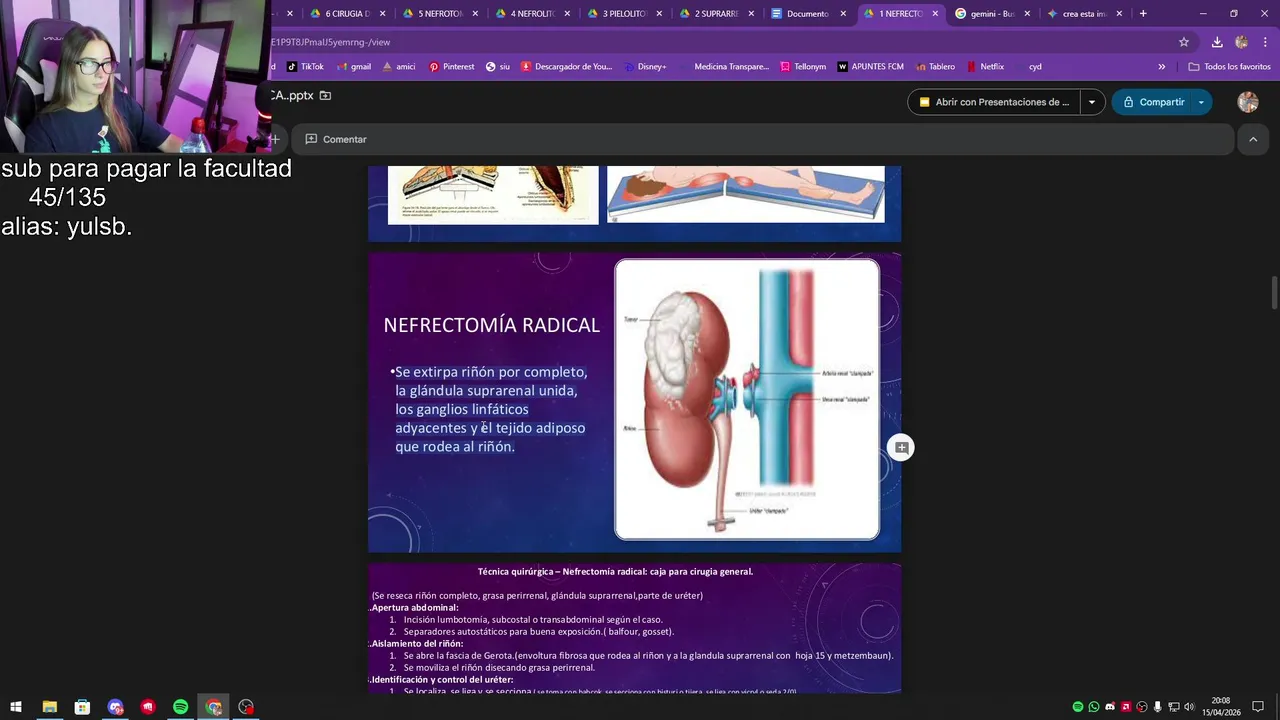Open File Explorer from the taskbar
The width and height of the screenshot is (1280, 720).
pos(49,707)
